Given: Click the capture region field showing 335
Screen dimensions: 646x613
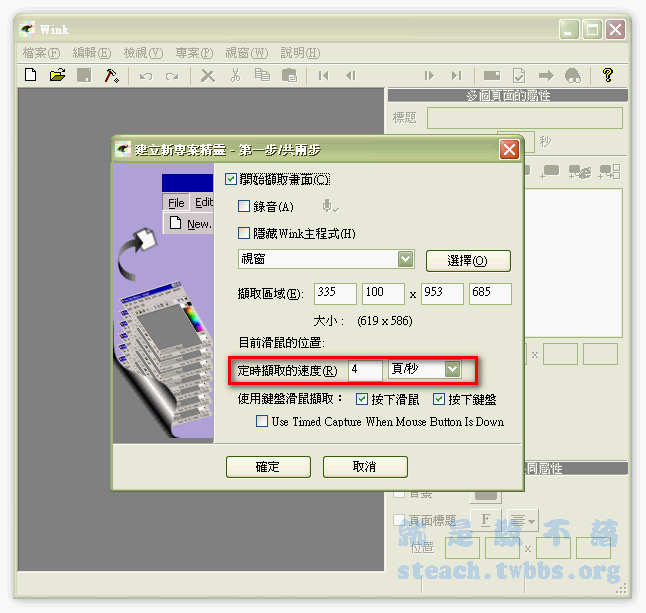Looking at the screenshot, I should point(335,293).
